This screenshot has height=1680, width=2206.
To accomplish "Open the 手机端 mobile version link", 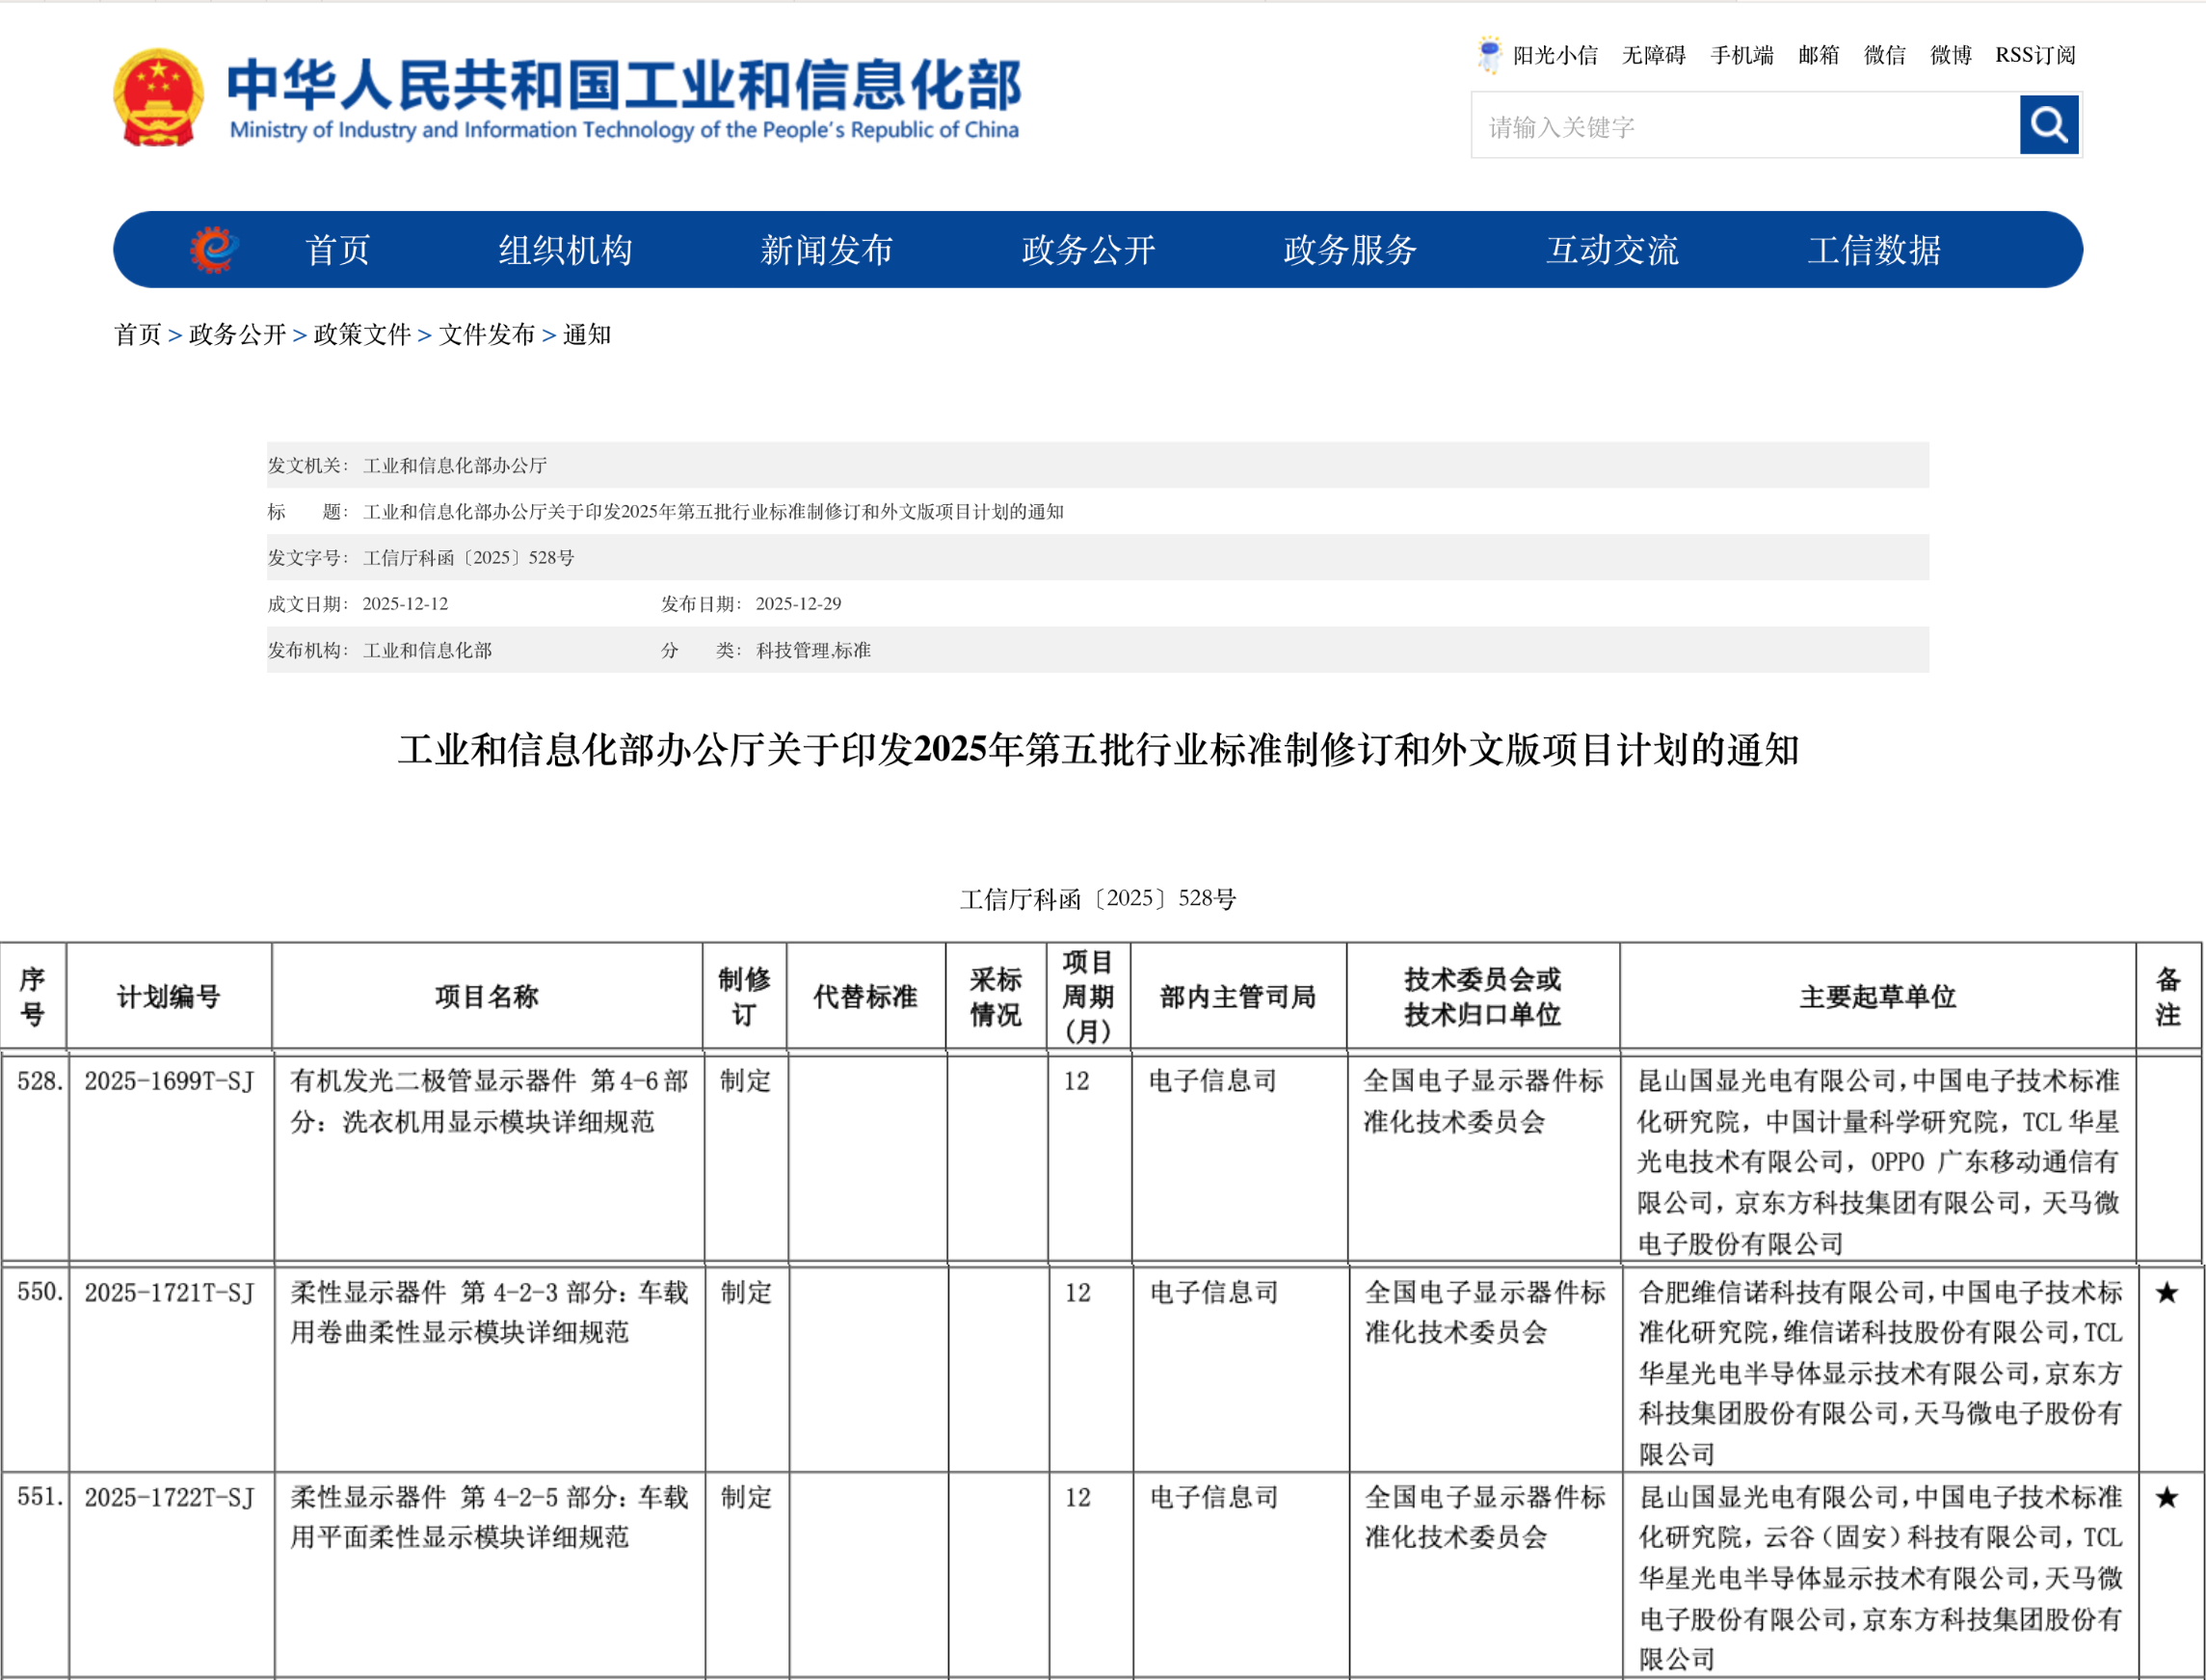I will [x=1742, y=55].
